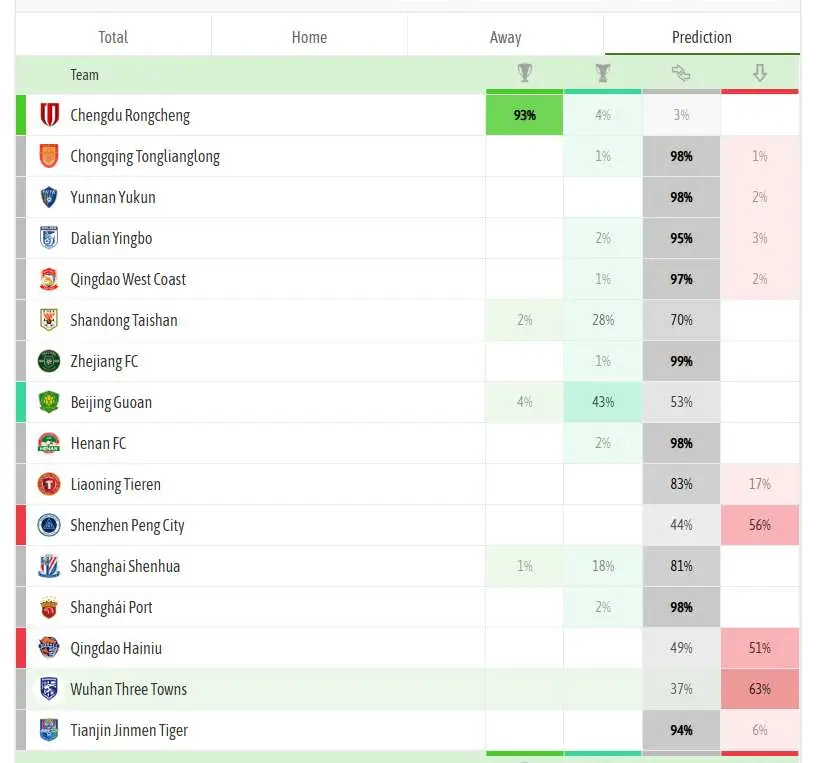Click the Wuhan Three Towns crest
The width and height of the screenshot is (825, 763).
point(49,689)
